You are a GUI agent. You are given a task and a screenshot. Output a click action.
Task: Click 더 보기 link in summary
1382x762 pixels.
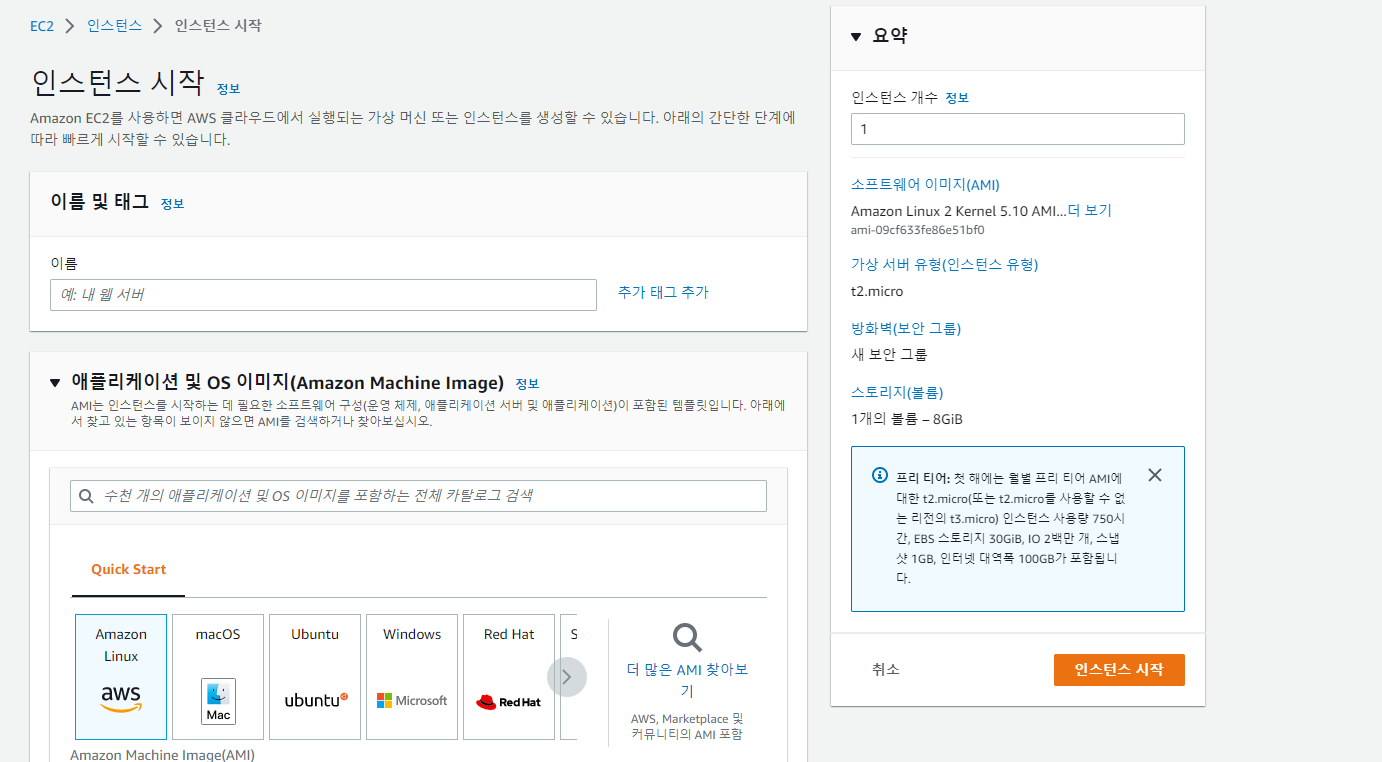click(1090, 211)
